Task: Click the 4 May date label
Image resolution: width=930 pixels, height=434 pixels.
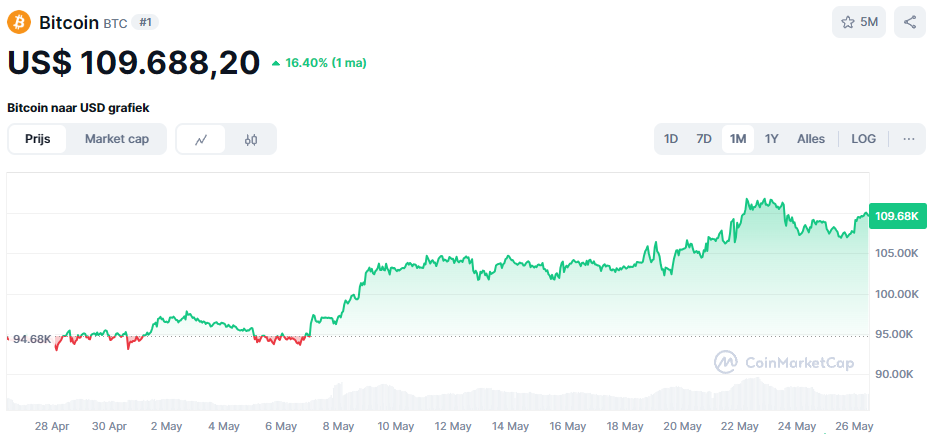Action: click(x=224, y=426)
